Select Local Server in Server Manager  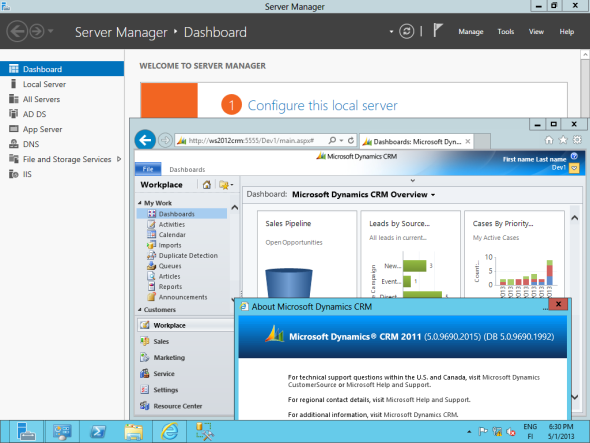pyautogui.click(x=44, y=84)
